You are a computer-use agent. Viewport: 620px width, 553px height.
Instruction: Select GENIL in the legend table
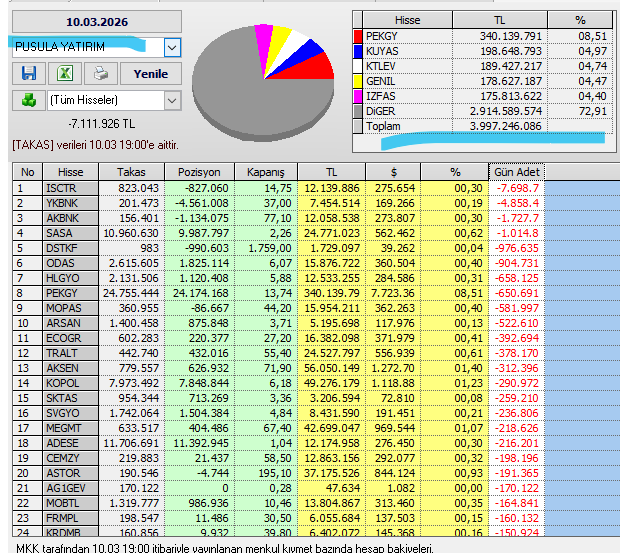pyautogui.click(x=483, y=81)
